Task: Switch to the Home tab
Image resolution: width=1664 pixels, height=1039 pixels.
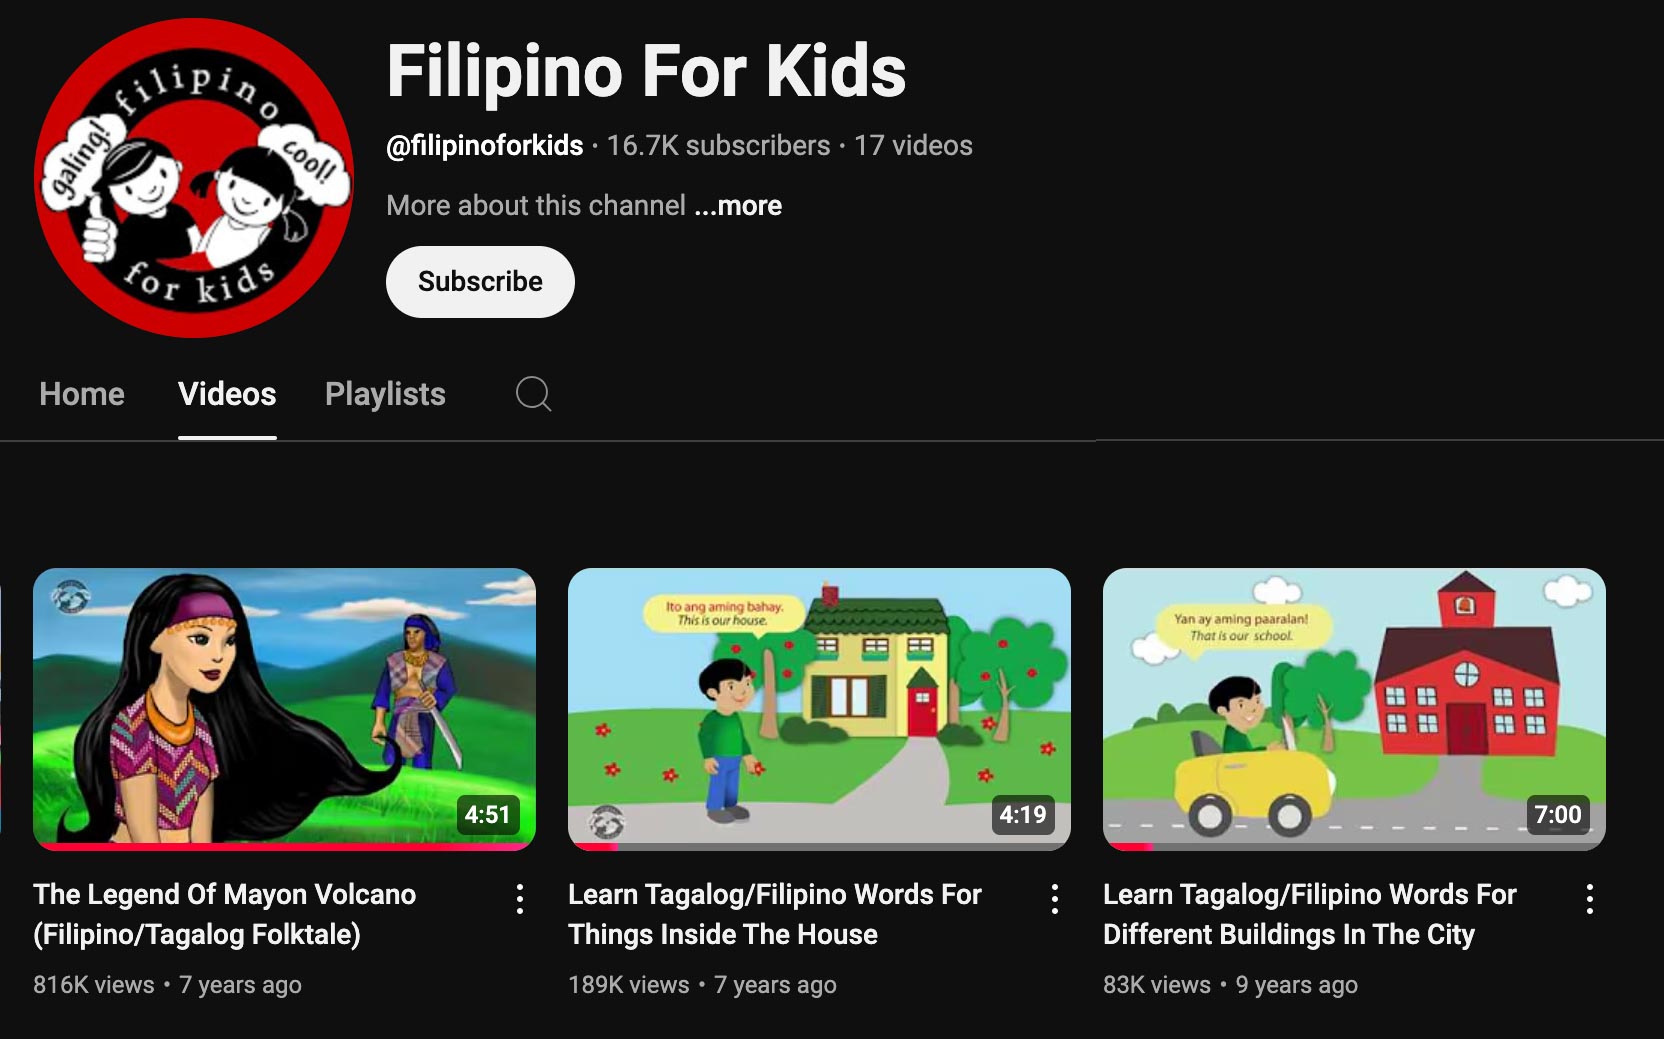Action: pyautogui.click(x=82, y=394)
